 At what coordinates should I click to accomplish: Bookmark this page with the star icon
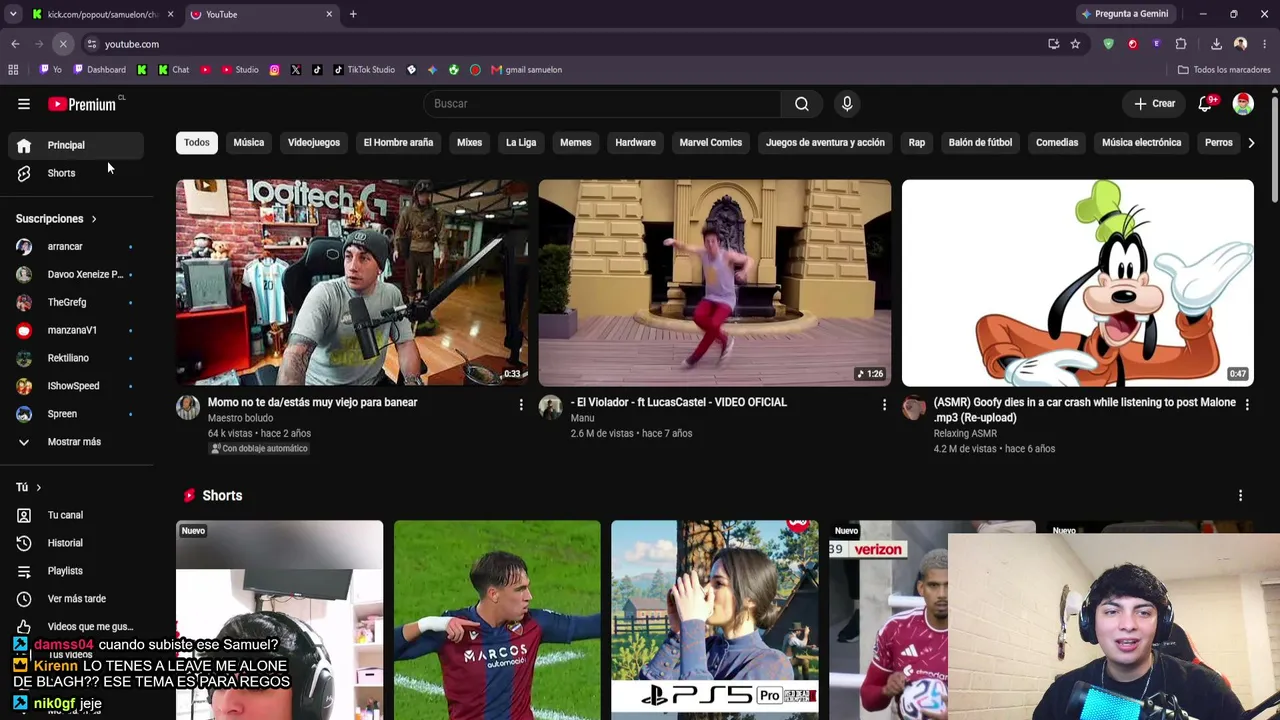point(1075,44)
